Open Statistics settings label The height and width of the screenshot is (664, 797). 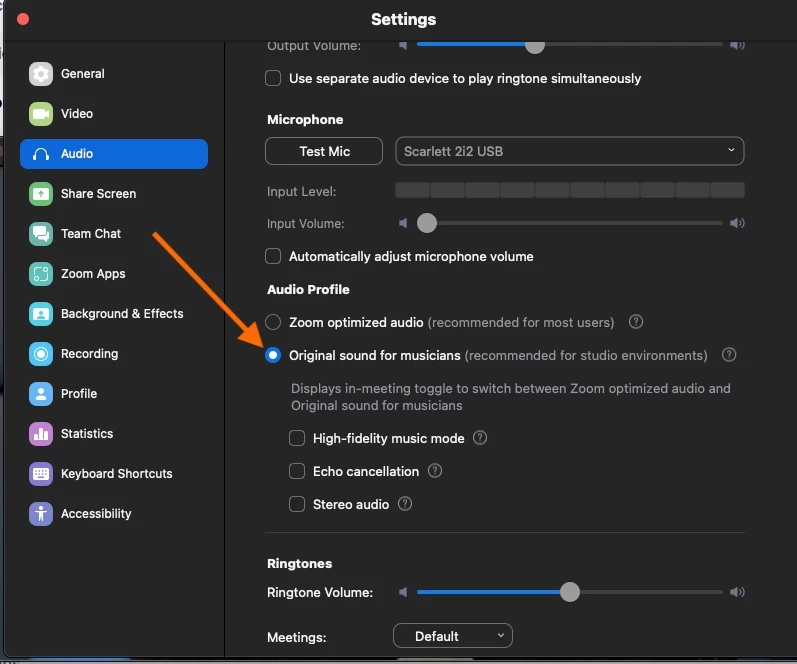pos(87,434)
